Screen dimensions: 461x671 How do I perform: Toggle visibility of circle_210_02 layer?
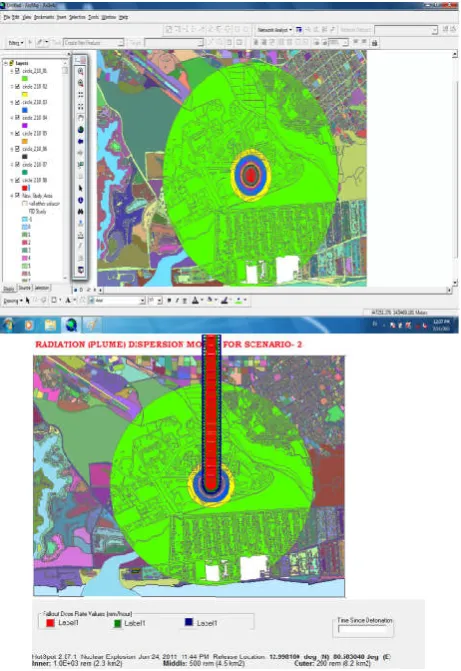(x=17, y=86)
